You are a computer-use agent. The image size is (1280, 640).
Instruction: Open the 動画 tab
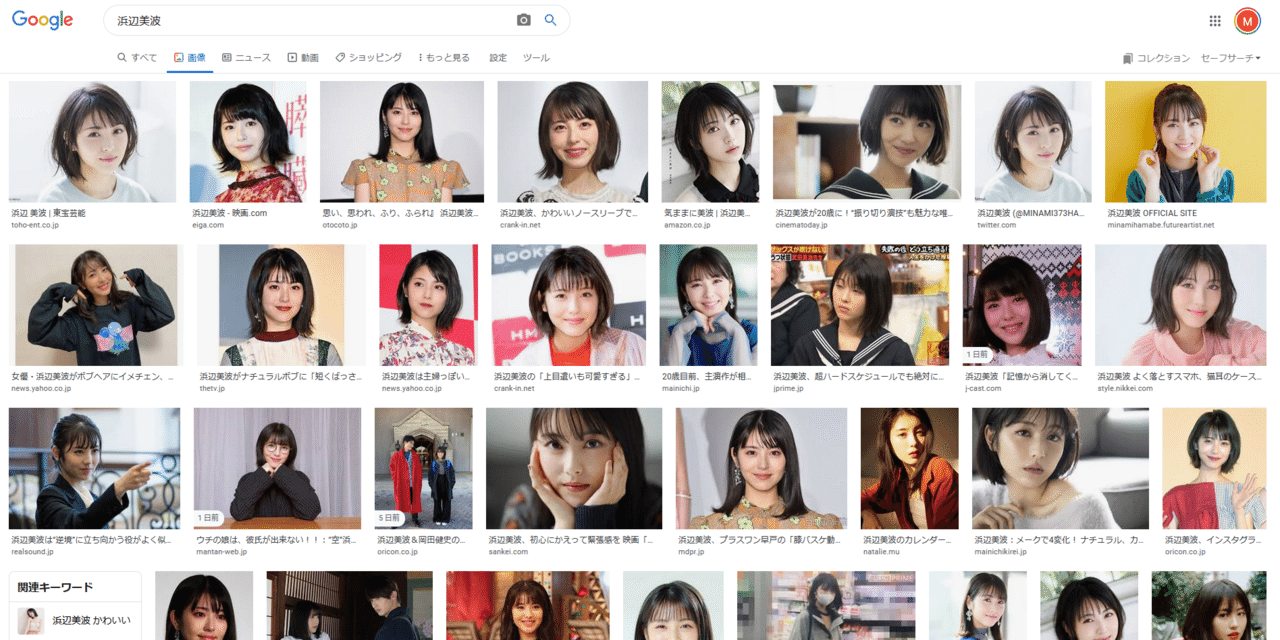(303, 58)
